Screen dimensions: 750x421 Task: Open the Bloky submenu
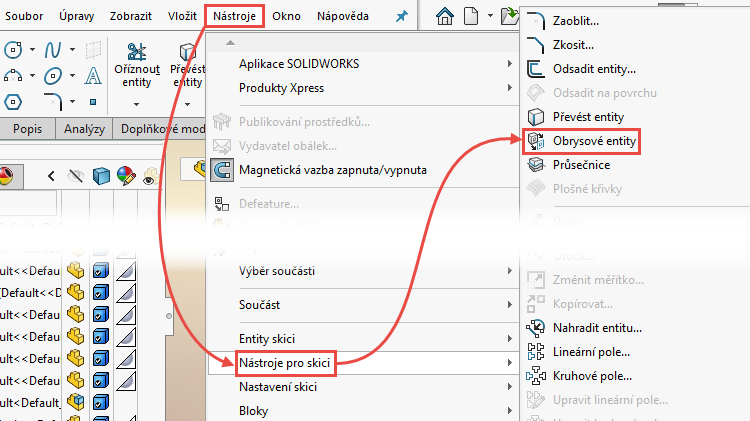click(x=364, y=411)
